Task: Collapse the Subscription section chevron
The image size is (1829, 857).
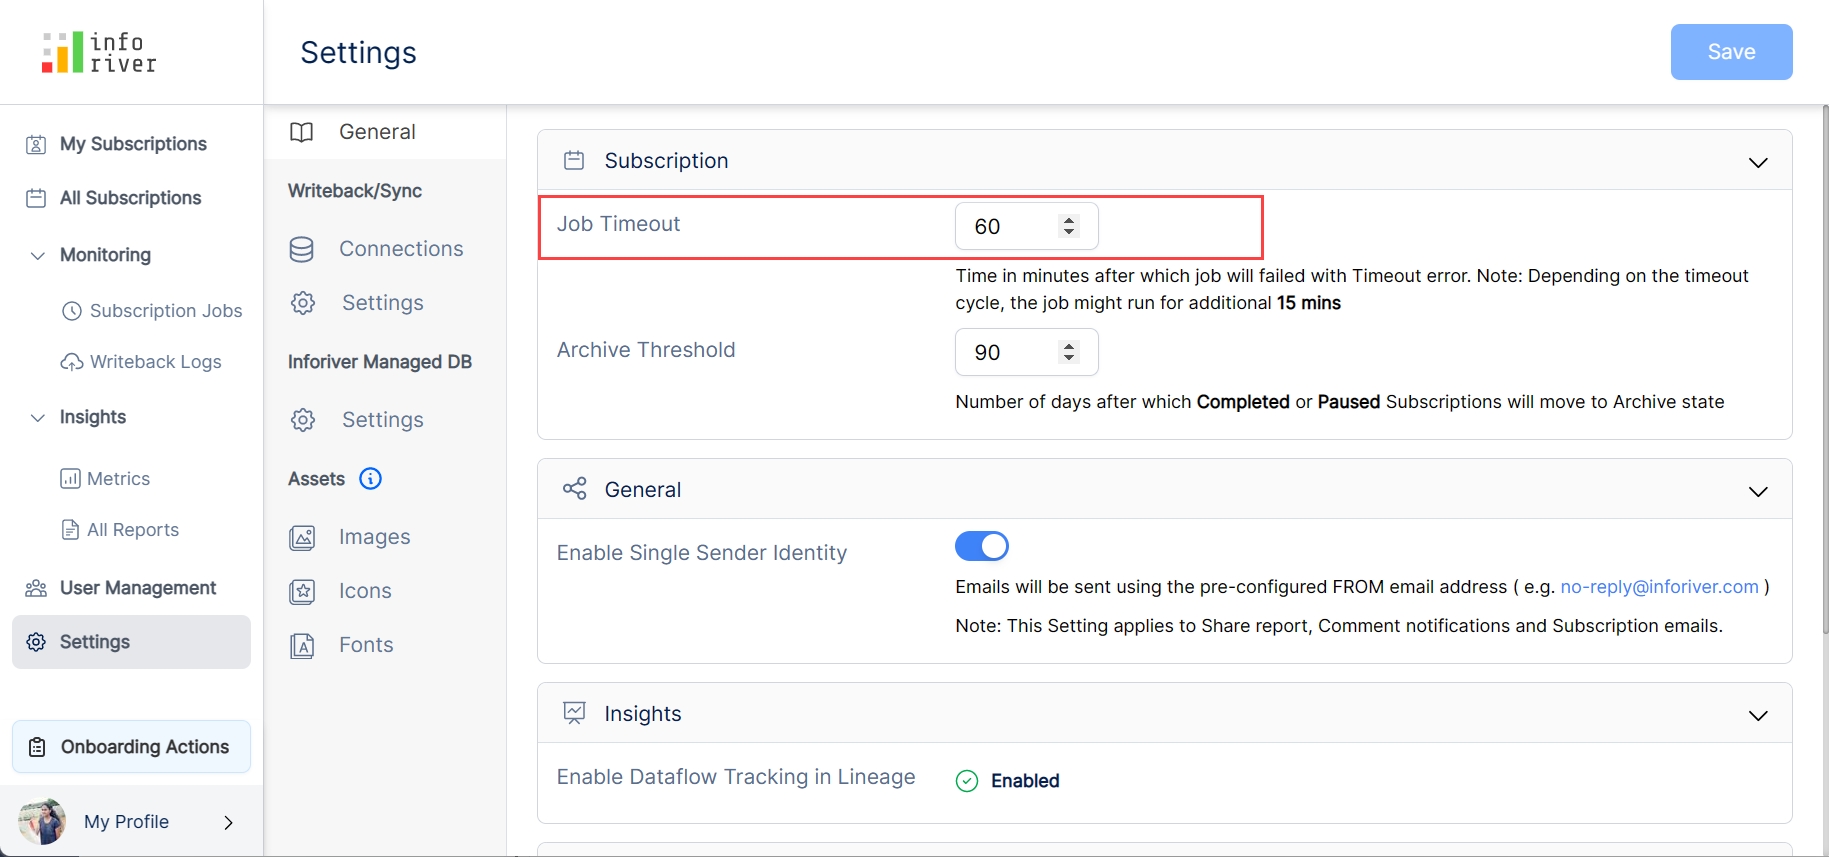Action: click(1757, 162)
